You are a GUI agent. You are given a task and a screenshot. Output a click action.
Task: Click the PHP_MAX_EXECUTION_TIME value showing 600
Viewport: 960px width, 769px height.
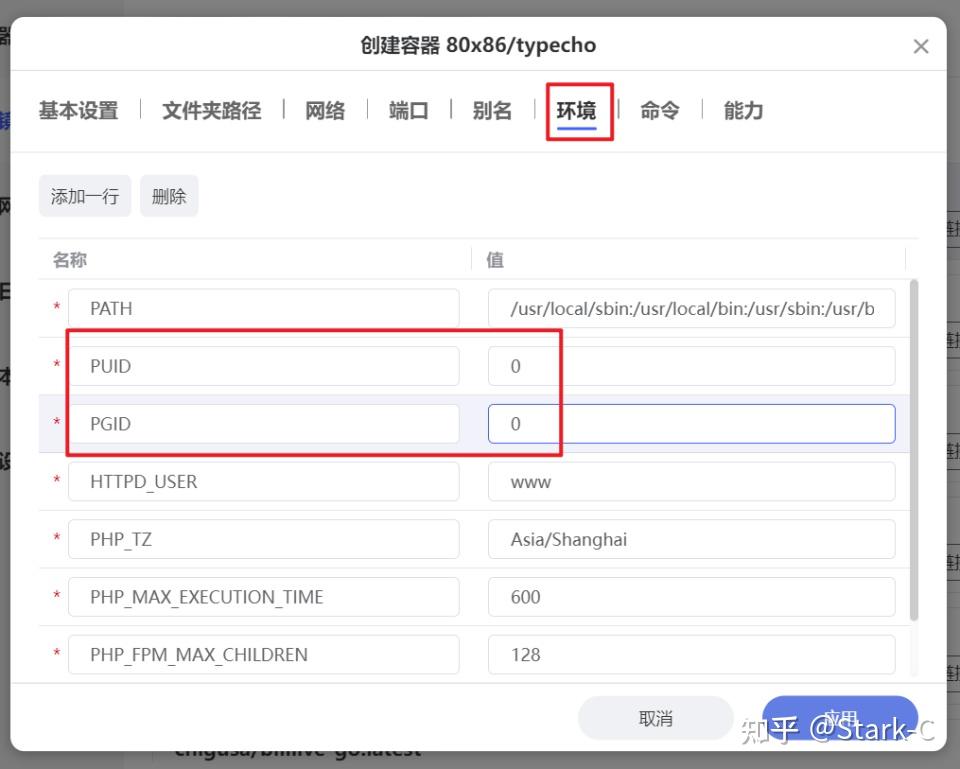pyautogui.click(x=690, y=596)
